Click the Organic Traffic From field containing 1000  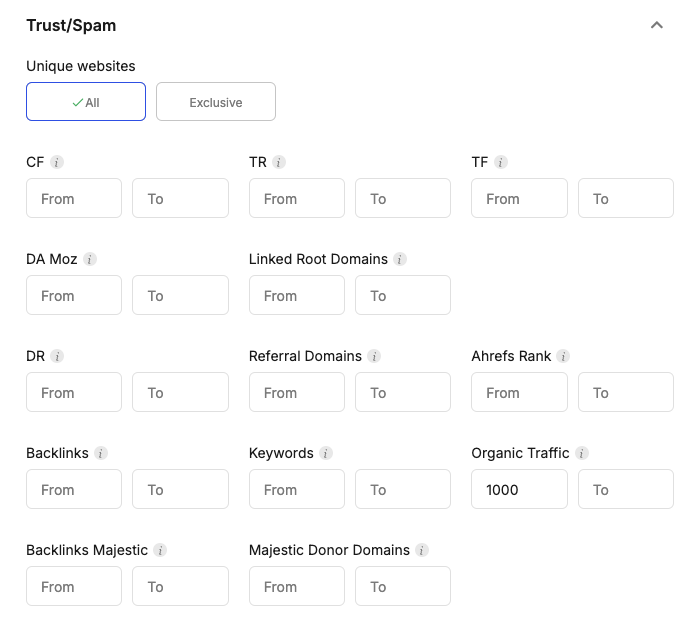tap(519, 490)
